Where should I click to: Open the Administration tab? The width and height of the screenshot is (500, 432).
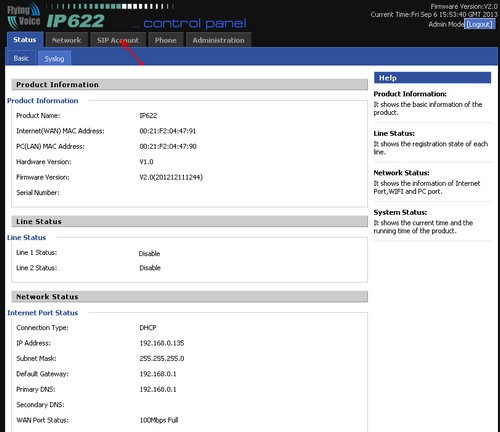[x=218, y=40]
